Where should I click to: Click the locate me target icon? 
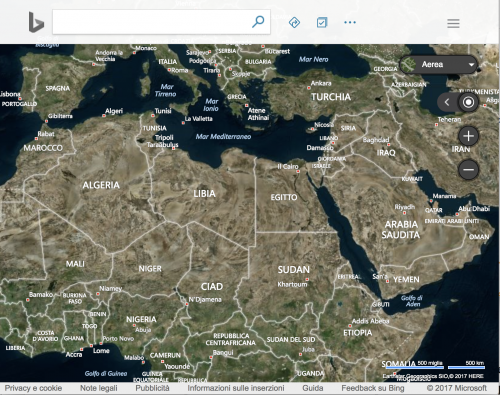point(468,102)
